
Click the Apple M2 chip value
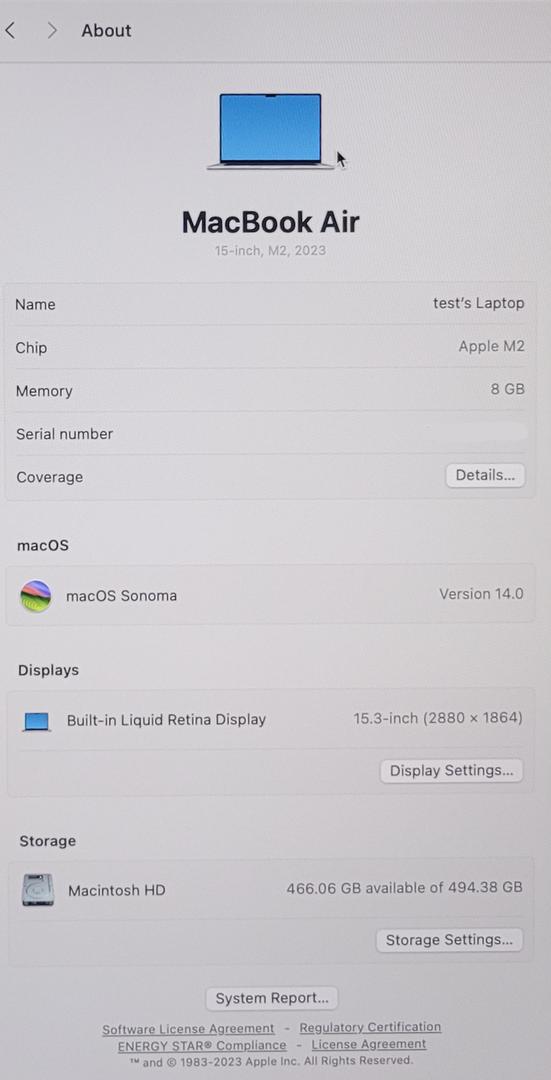(x=492, y=346)
